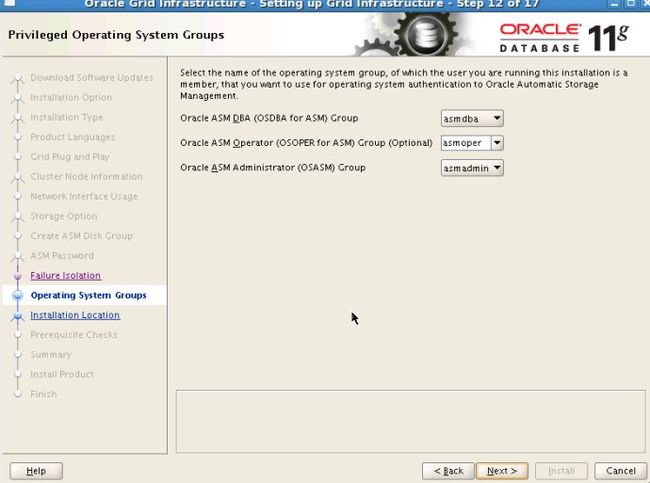Image resolution: width=650 pixels, height=483 pixels.
Task: Click the Product Languages step
Action: [x=73, y=137]
